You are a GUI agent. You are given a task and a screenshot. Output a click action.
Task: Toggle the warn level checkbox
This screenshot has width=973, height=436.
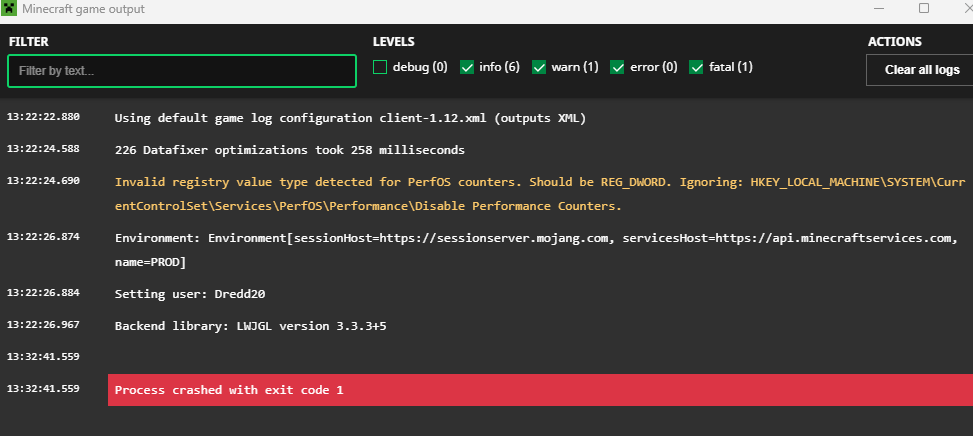(540, 67)
